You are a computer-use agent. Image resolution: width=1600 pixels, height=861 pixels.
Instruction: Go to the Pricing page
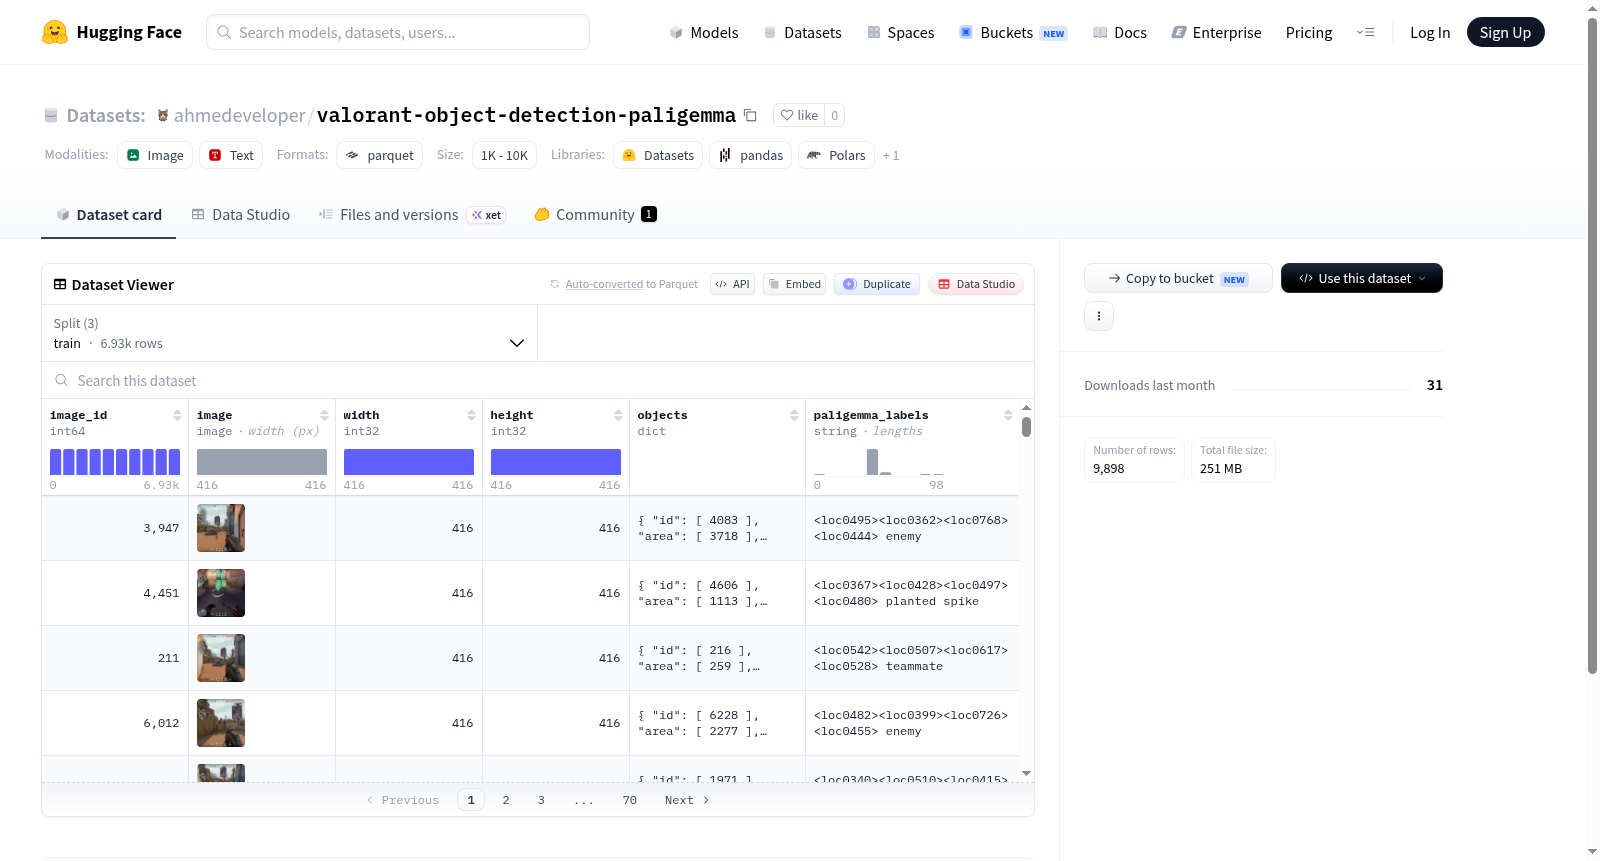click(x=1309, y=33)
